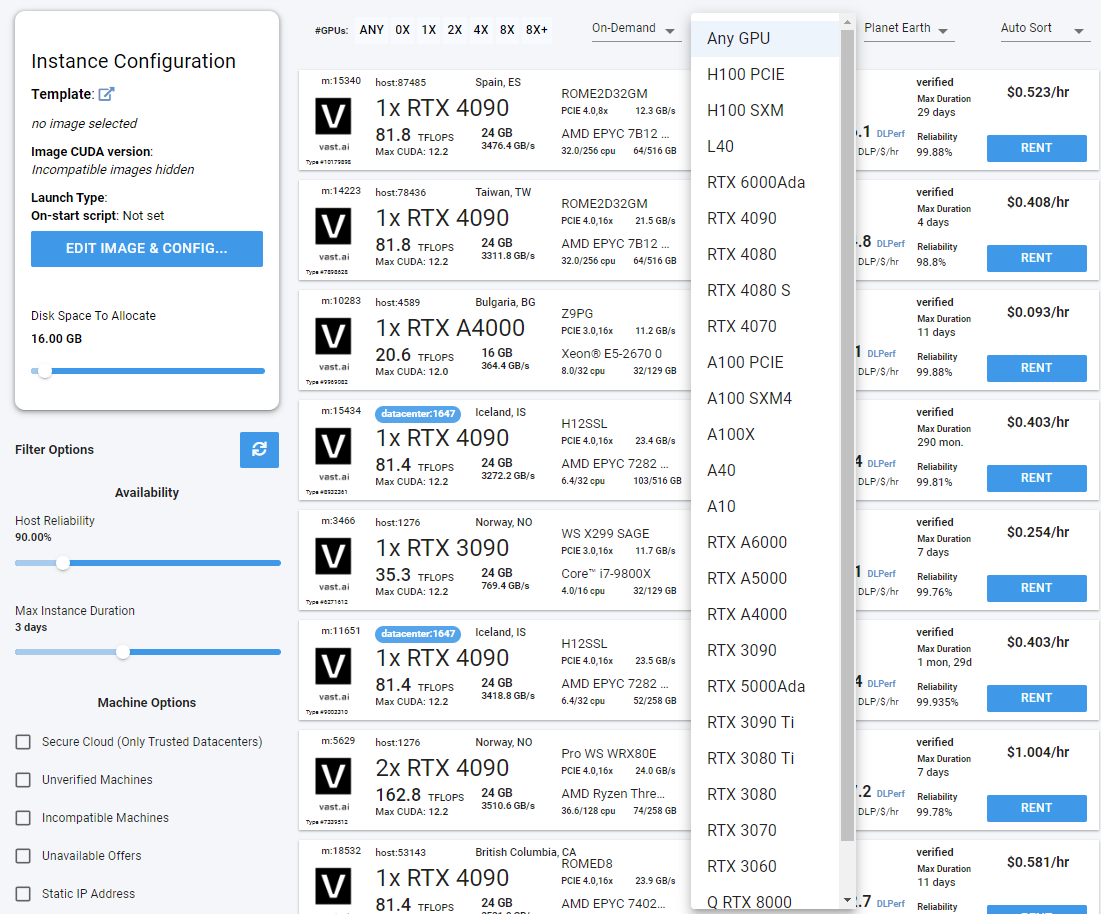
Task: Click the GPU dropdown list scrollbar
Action: [x=848, y=435]
